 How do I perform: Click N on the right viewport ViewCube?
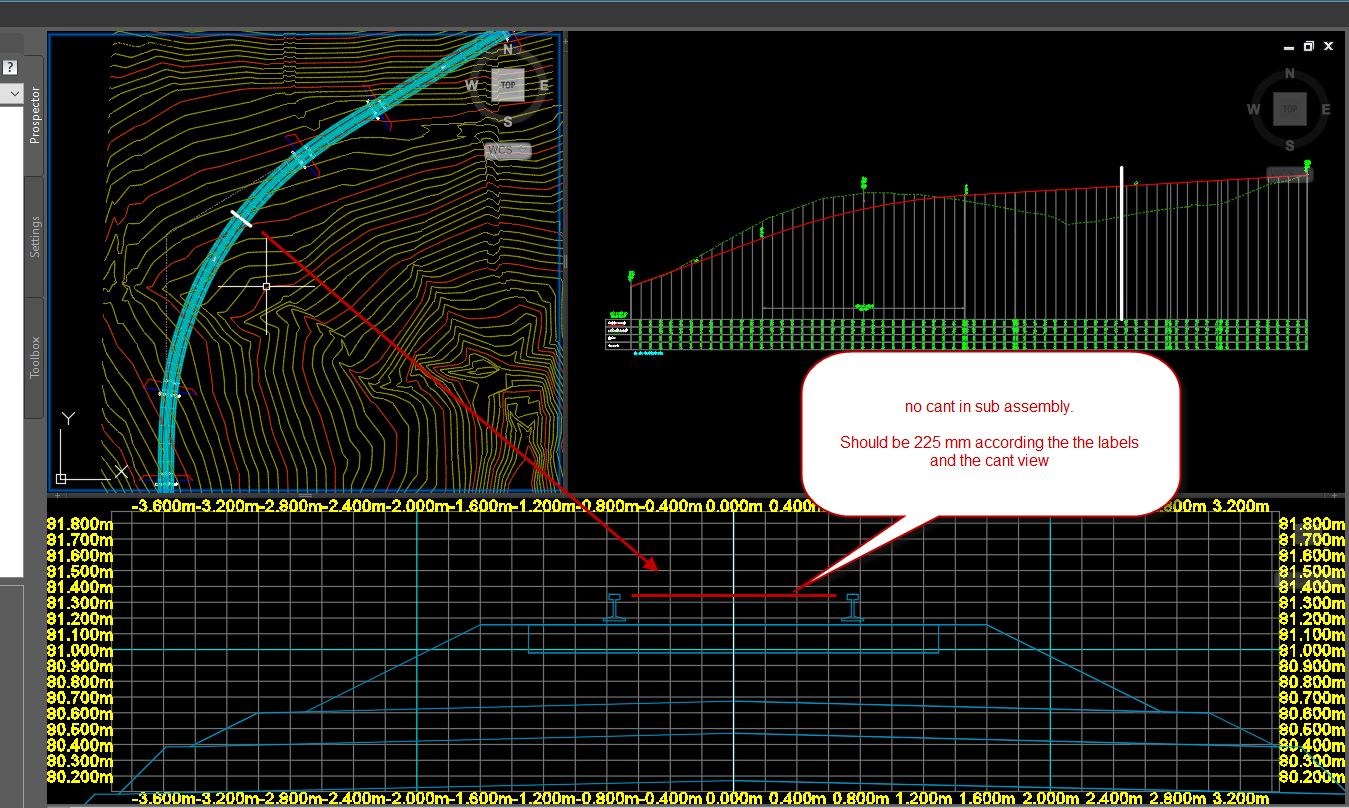point(1289,73)
